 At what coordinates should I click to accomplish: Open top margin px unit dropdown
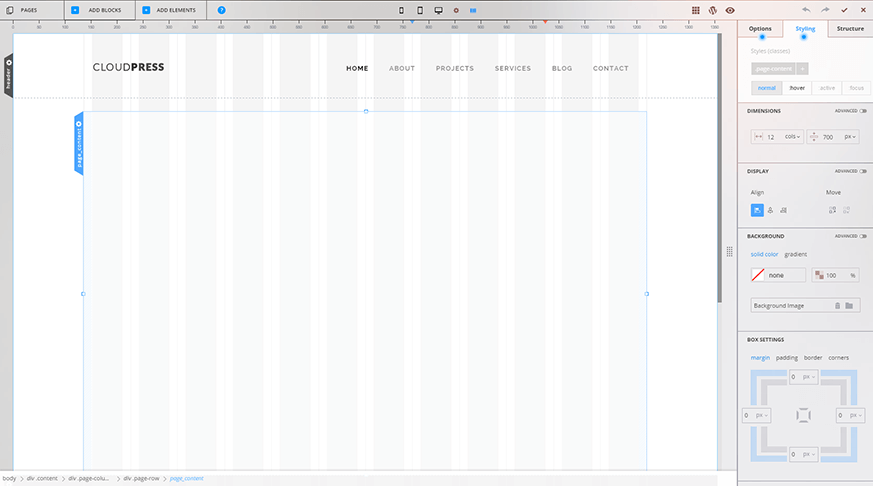point(808,377)
